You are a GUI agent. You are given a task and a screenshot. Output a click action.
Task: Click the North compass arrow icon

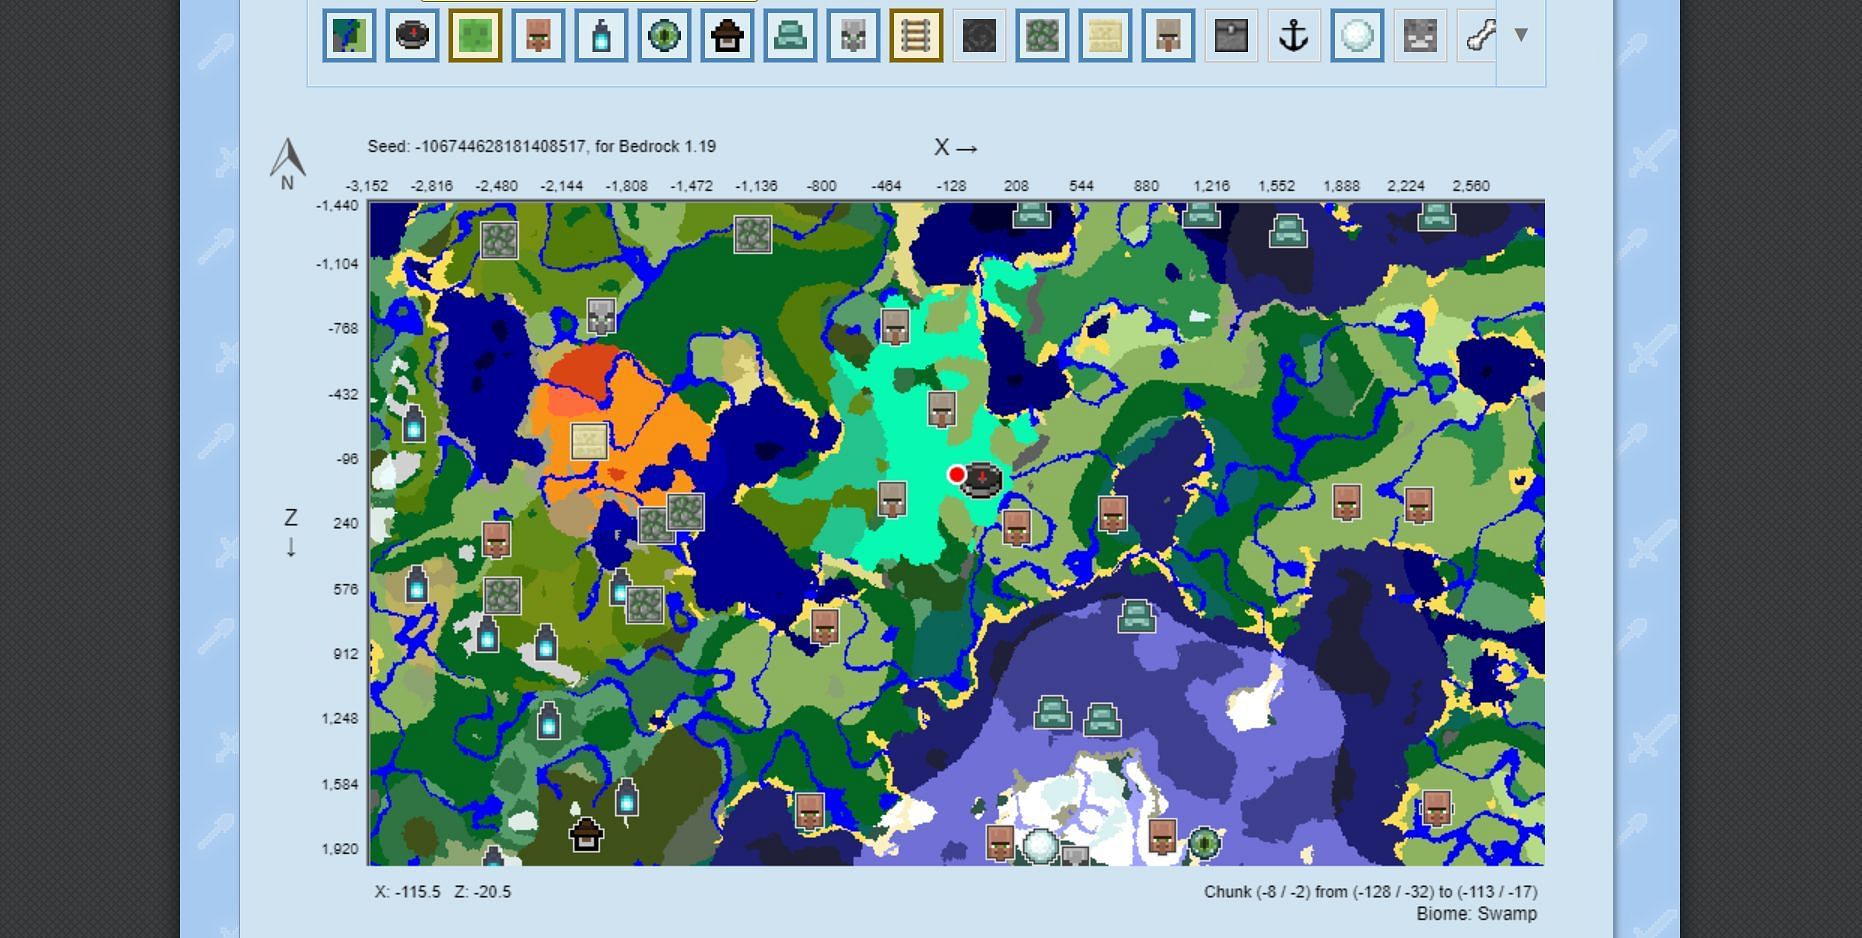(x=287, y=163)
